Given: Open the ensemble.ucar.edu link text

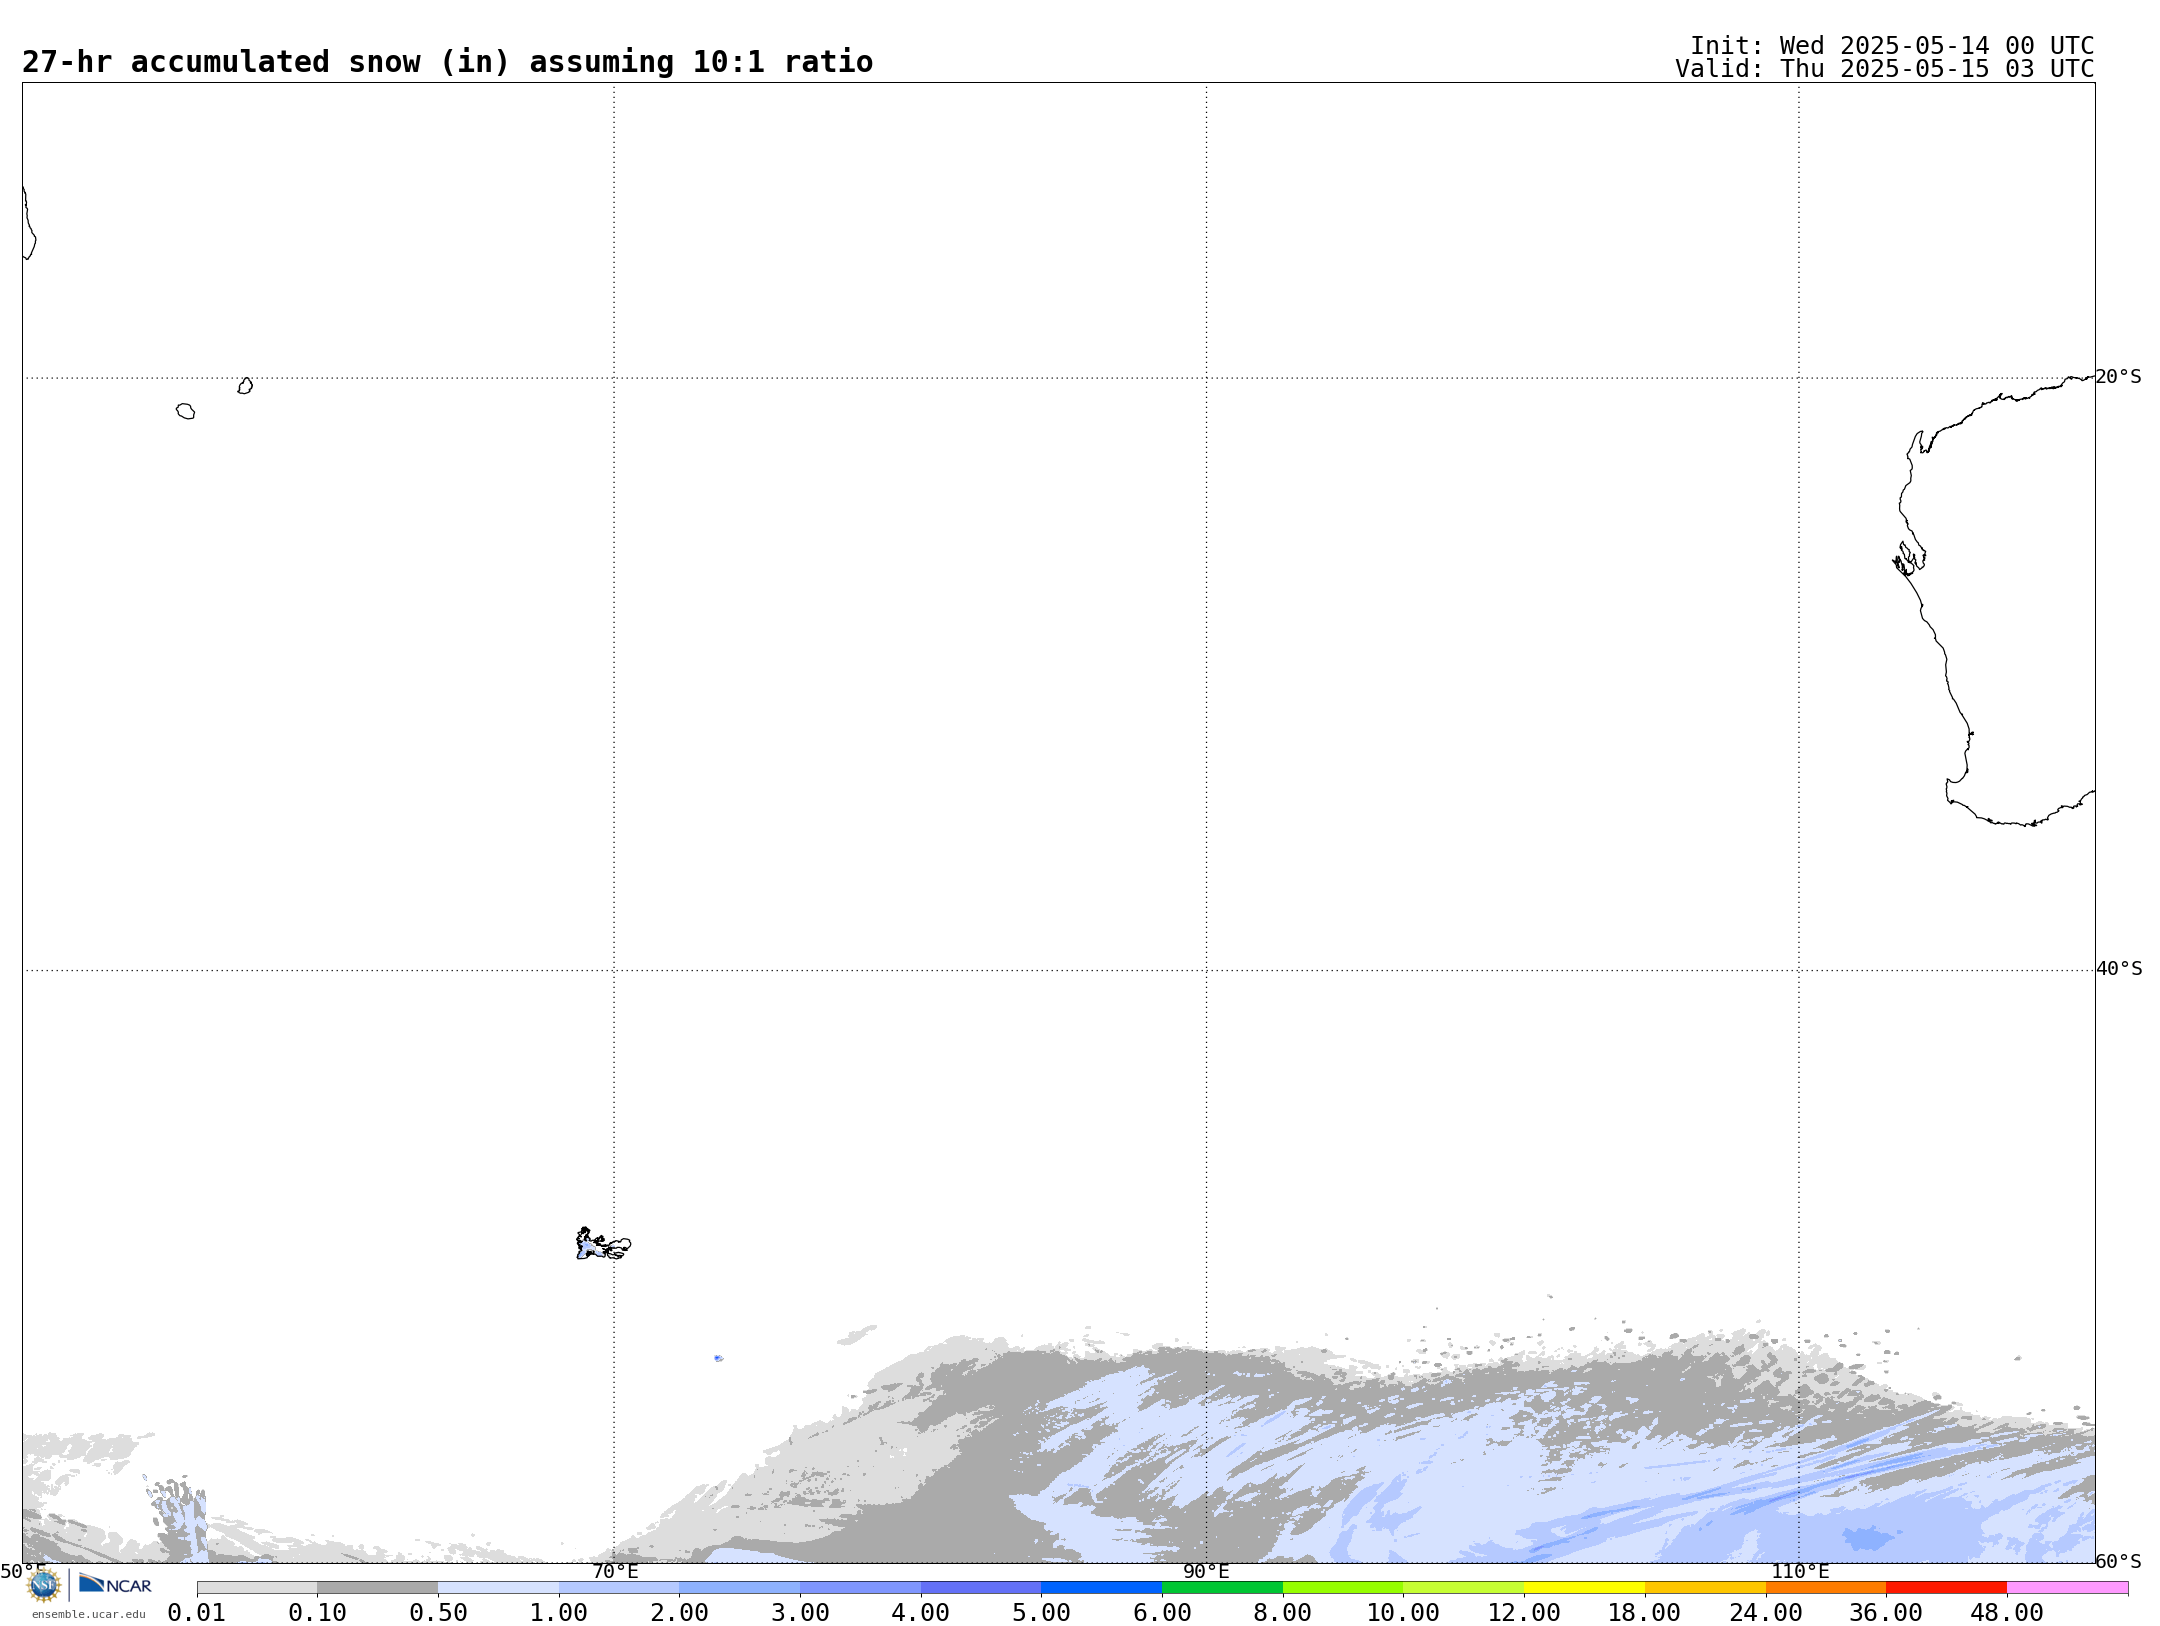Looking at the screenshot, I should point(89,1614).
